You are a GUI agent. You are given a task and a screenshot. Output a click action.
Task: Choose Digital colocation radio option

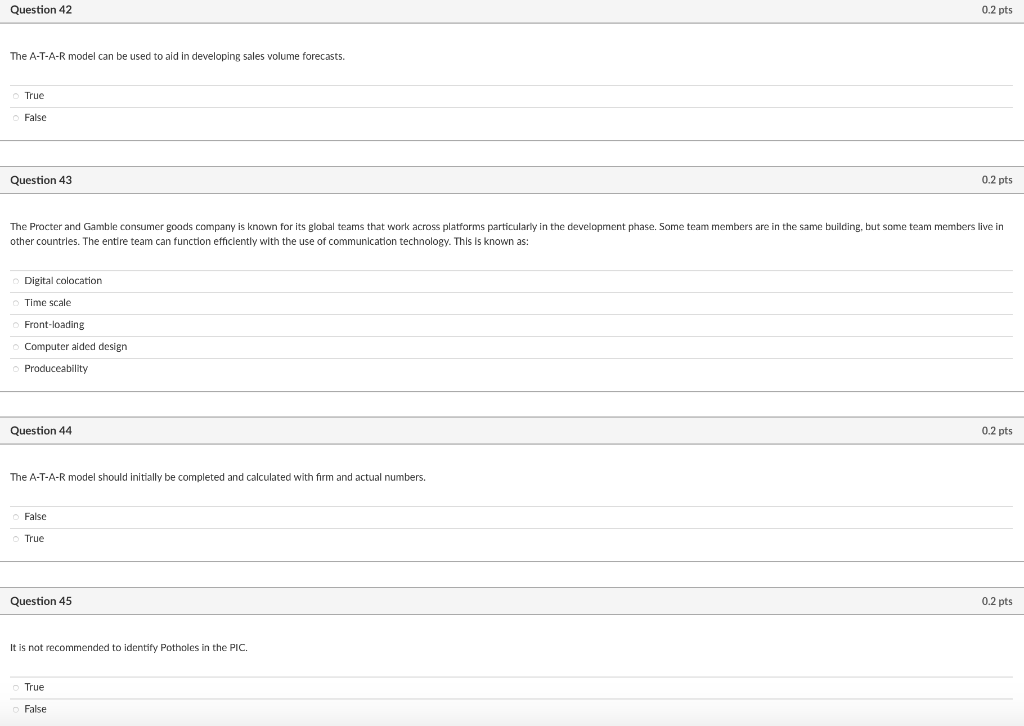tap(16, 281)
